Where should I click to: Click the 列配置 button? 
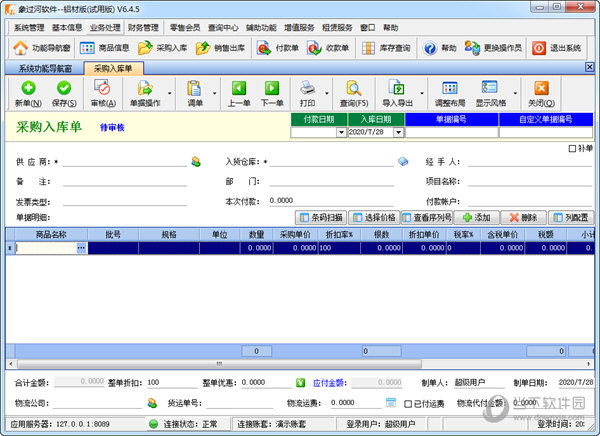point(571,218)
